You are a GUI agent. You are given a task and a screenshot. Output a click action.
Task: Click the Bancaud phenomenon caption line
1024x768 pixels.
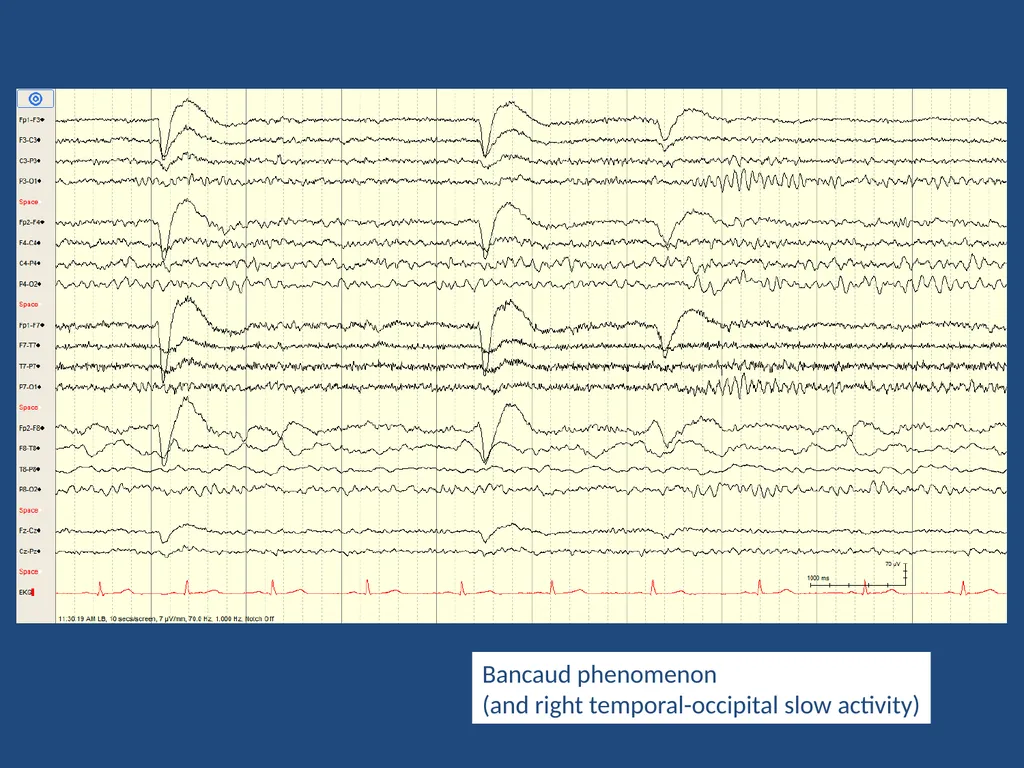(x=599, y=674)
